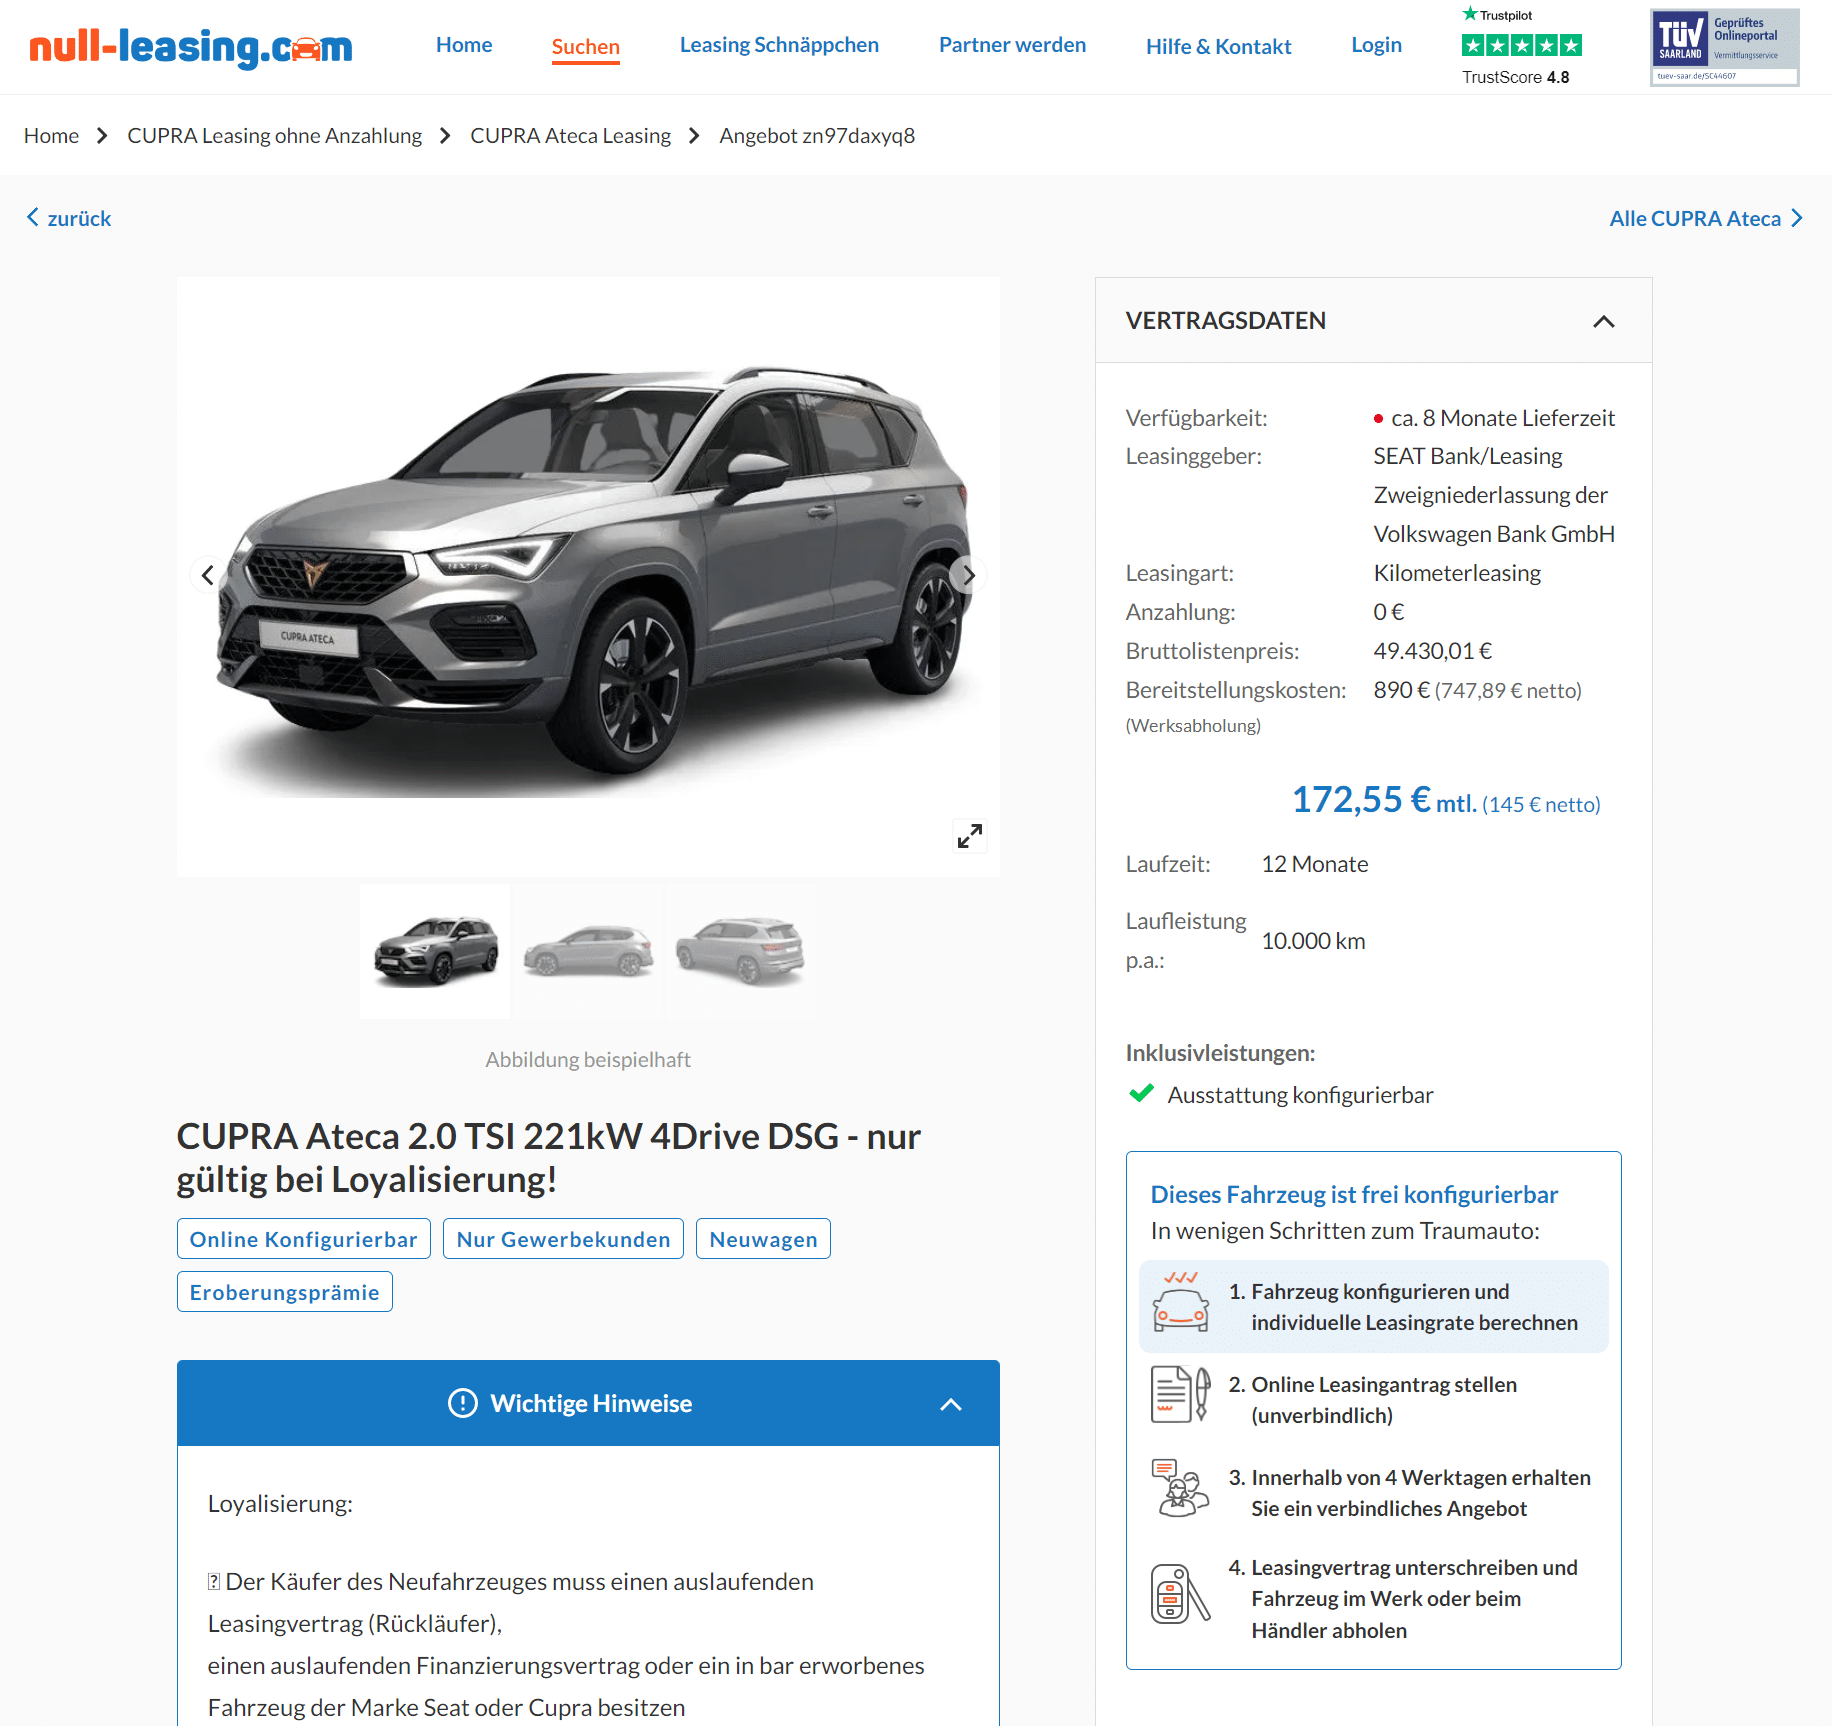Click the Online Konfigurierbar tag
This screenshot has height=1726, width=1832.
[304, 1239]
